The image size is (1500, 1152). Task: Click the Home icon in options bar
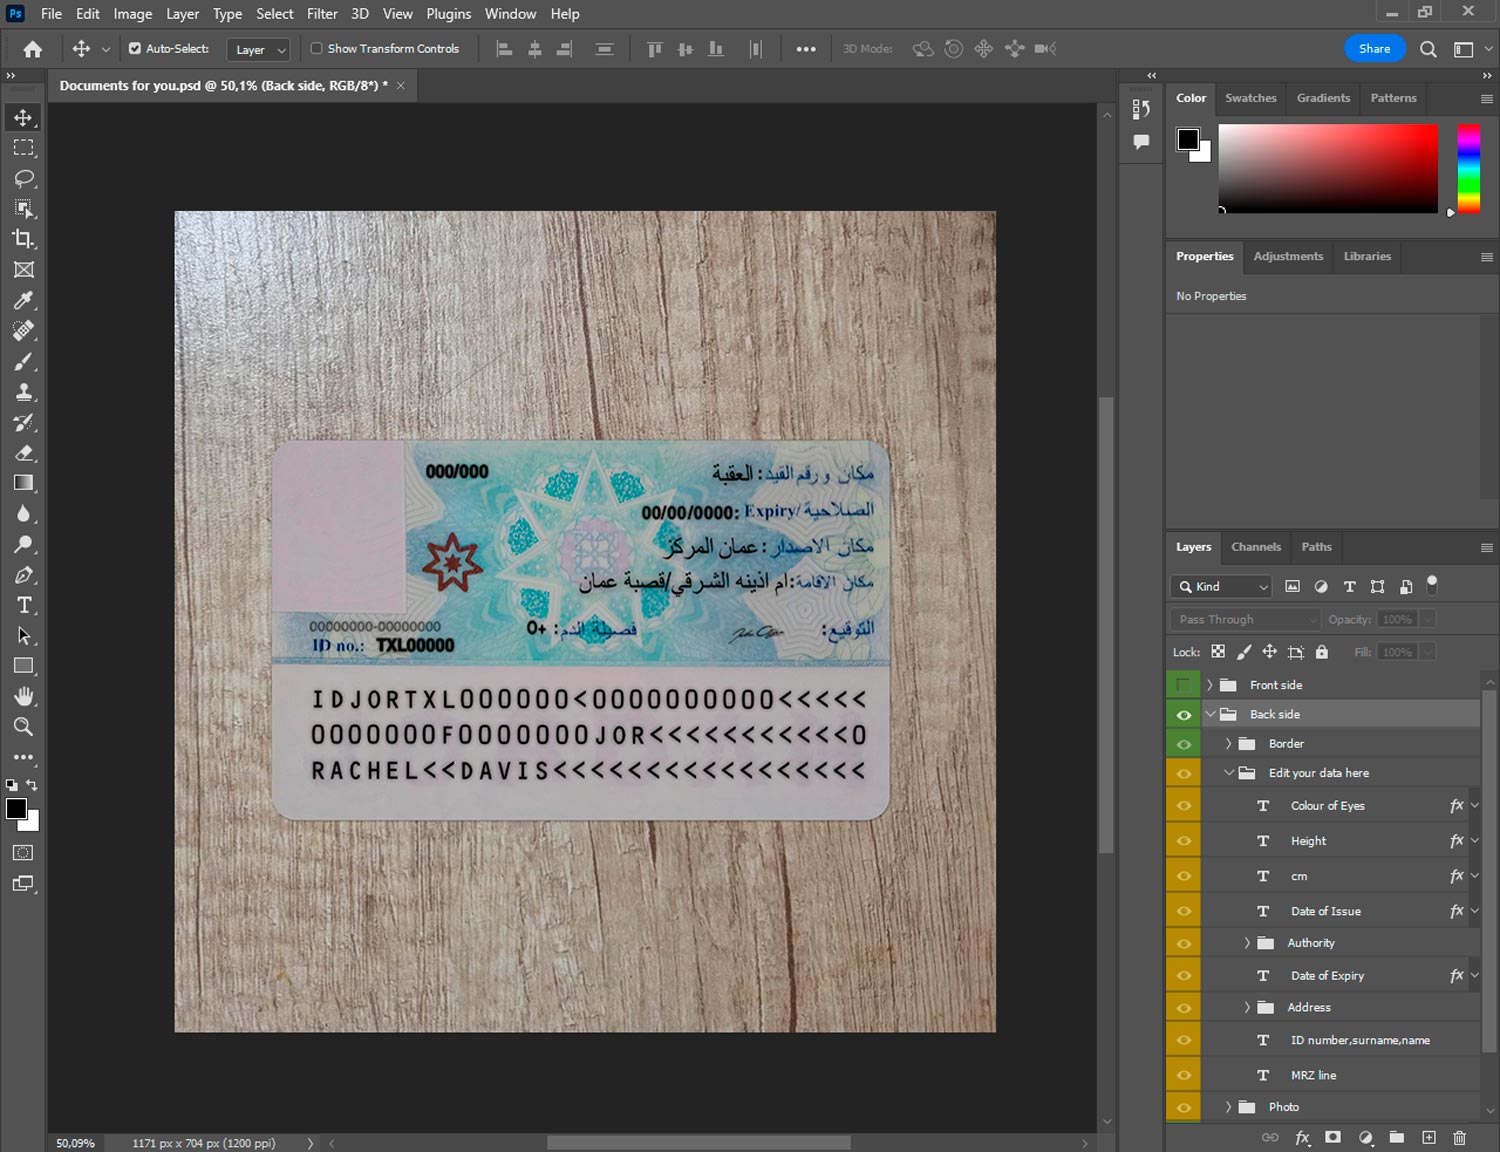tap(33, 49)
